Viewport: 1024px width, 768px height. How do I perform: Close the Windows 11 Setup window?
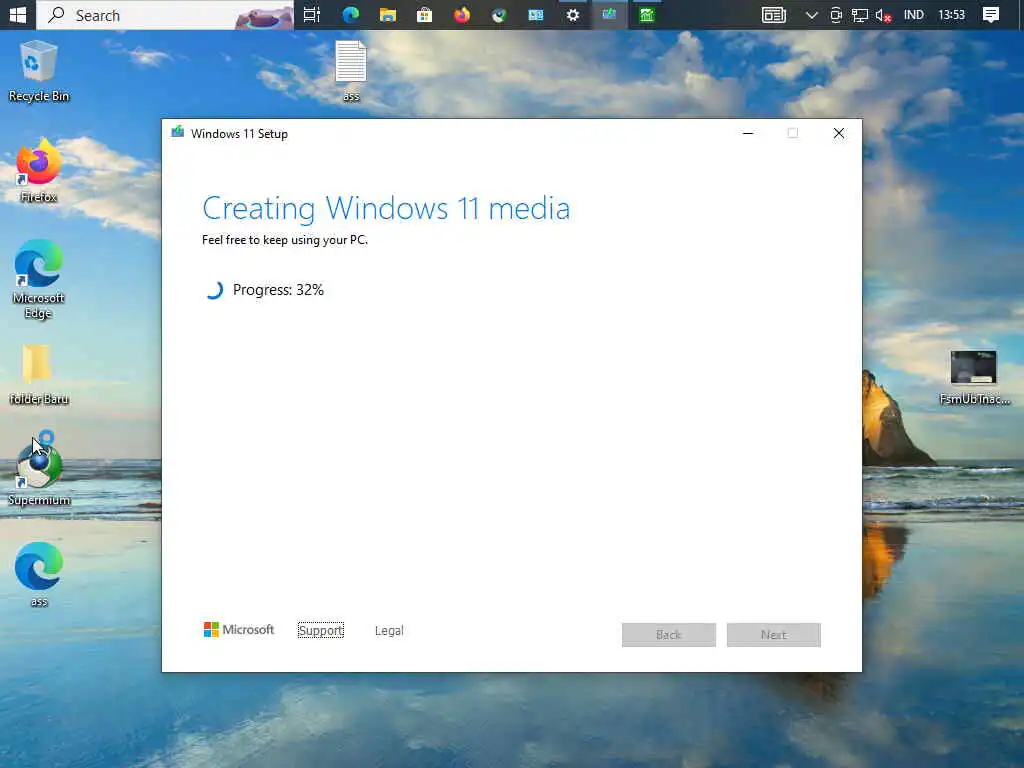(x=839, y=133)
